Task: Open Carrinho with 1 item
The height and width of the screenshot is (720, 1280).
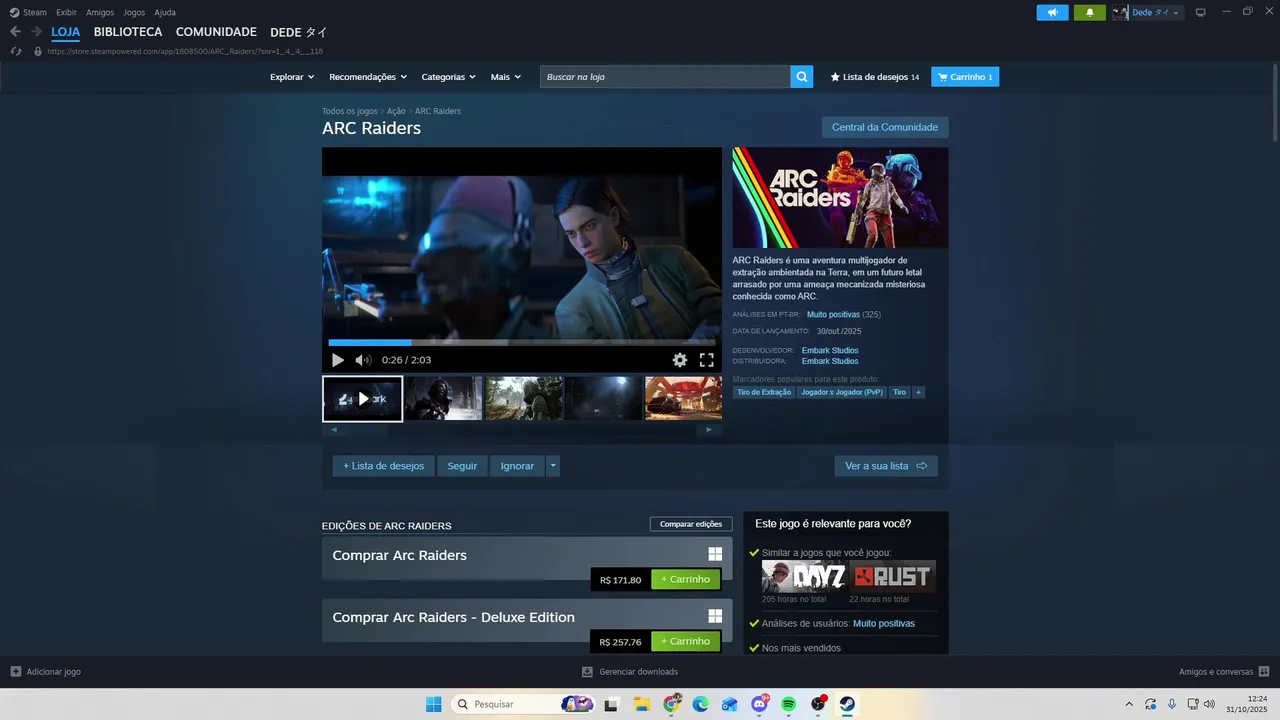Action: (965, 77)
